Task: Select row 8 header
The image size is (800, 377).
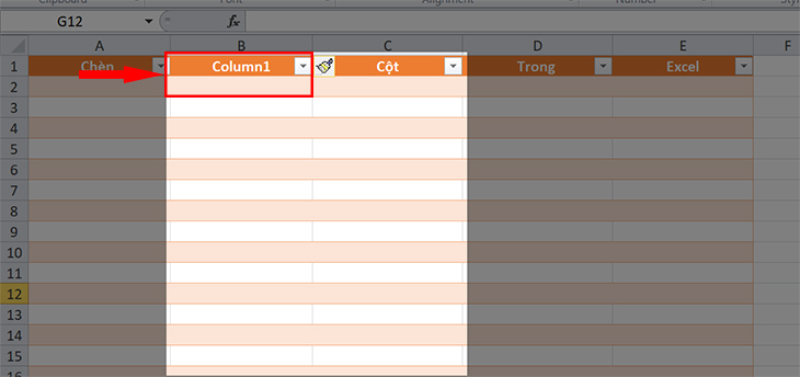Action: point(14,211)
